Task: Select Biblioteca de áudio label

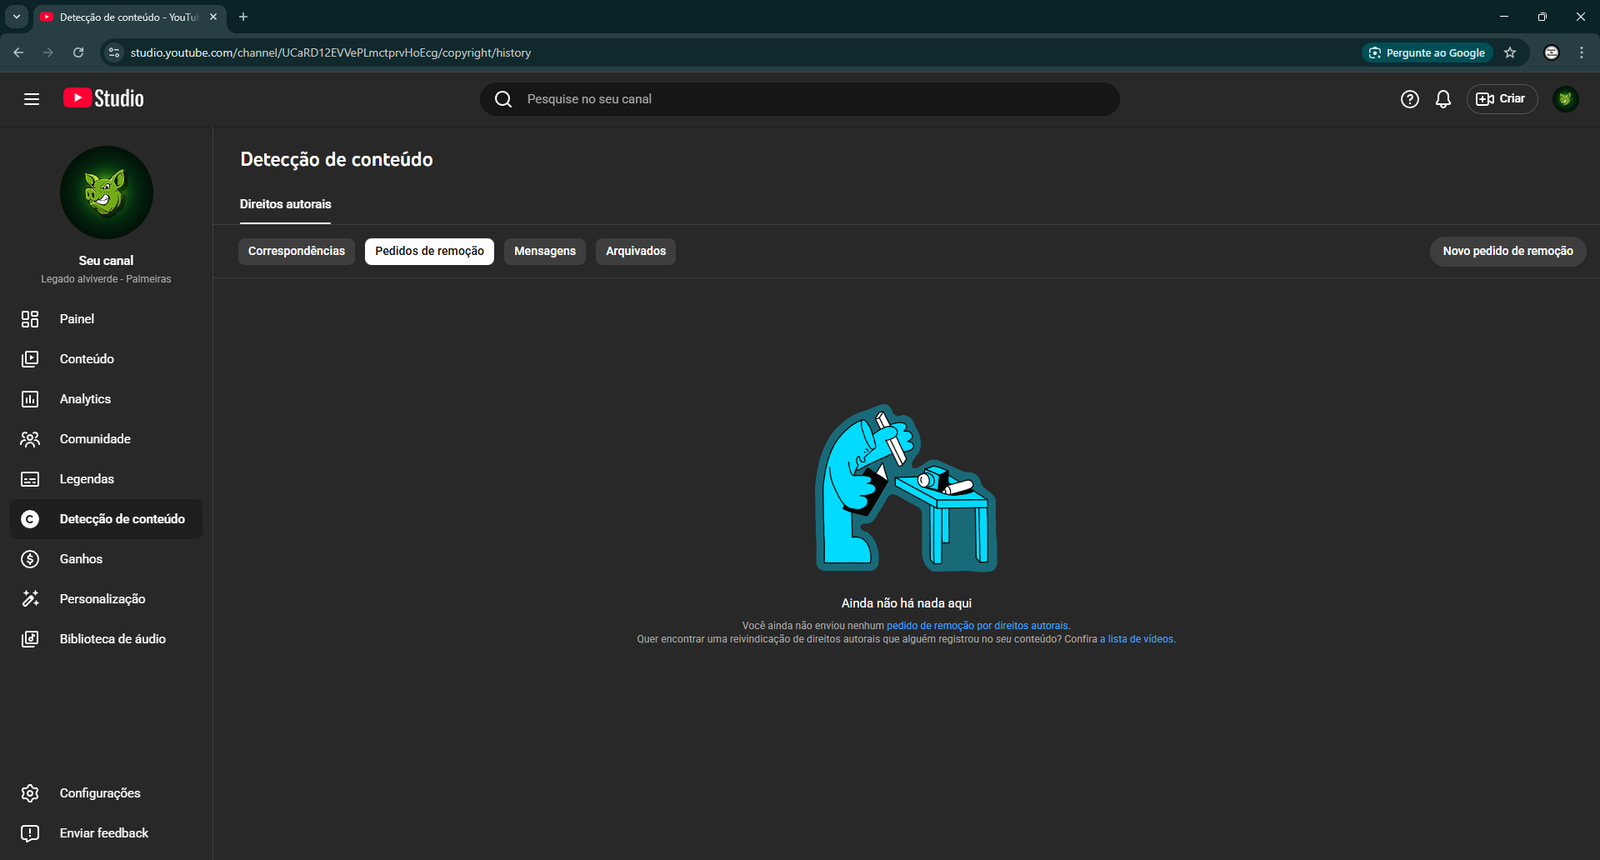Action: (x=113, y=639)
